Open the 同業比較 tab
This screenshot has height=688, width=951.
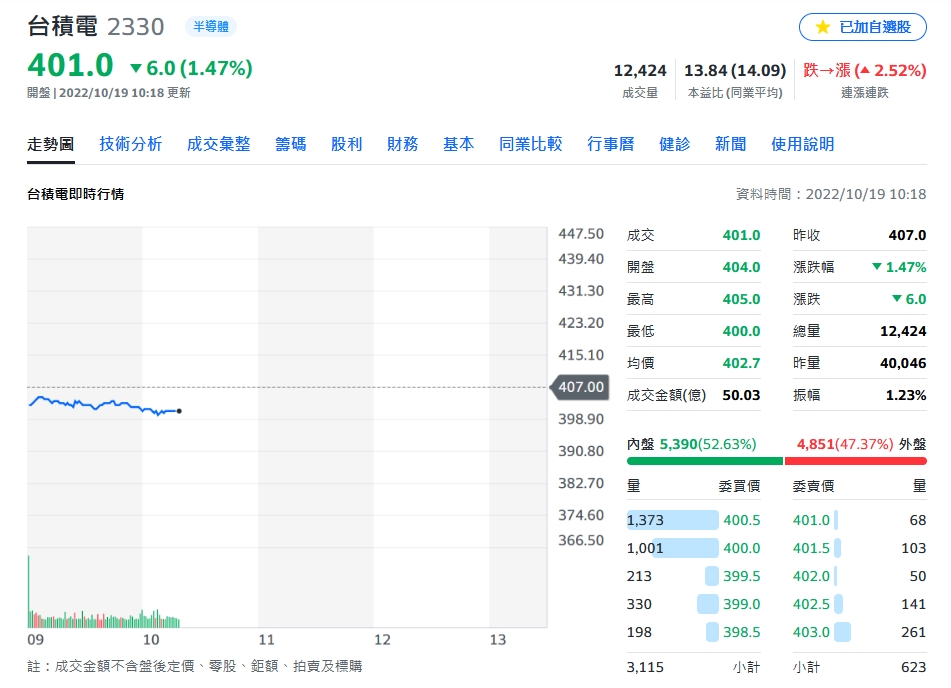[531, 144]
